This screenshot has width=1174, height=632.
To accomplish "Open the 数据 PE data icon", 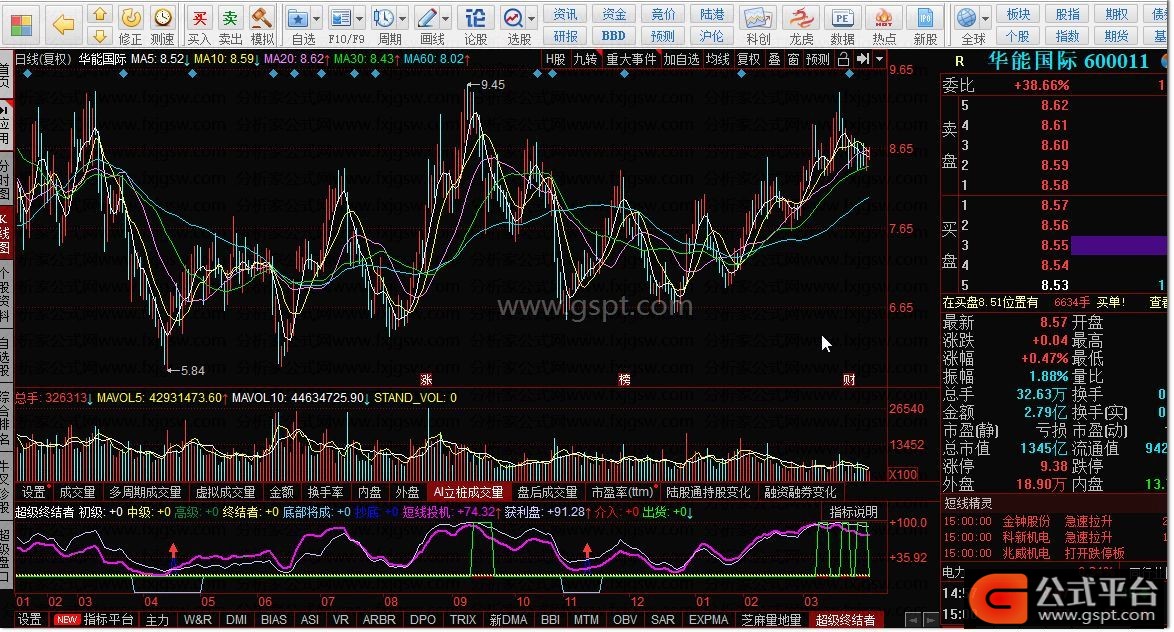I will tap(842, 17).
